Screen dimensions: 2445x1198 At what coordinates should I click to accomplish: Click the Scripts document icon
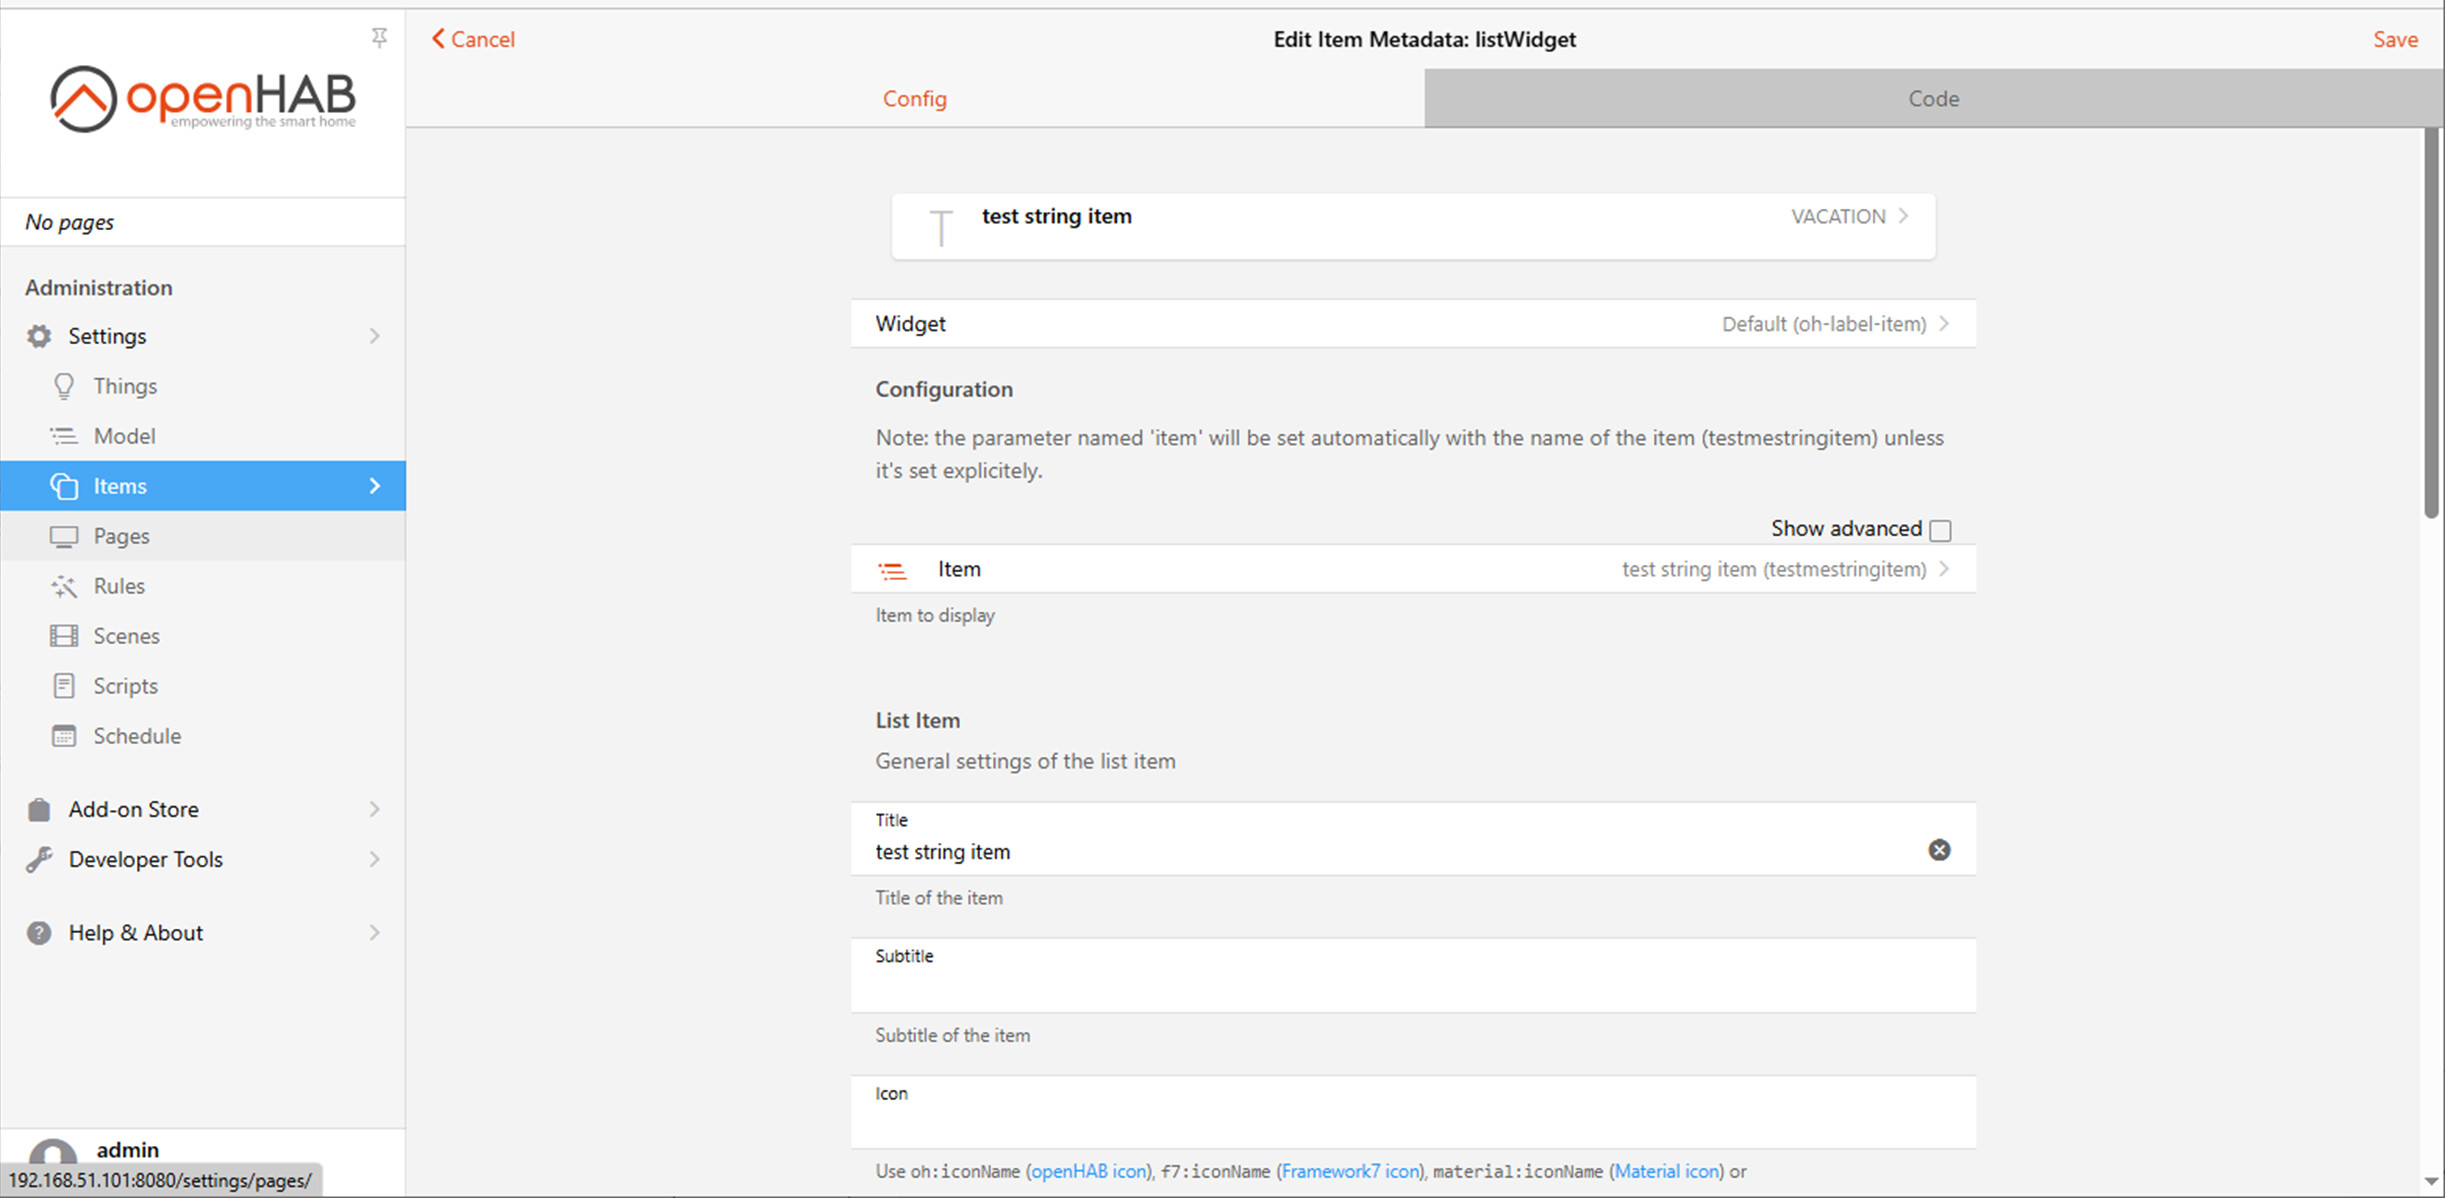click(64, 685)
